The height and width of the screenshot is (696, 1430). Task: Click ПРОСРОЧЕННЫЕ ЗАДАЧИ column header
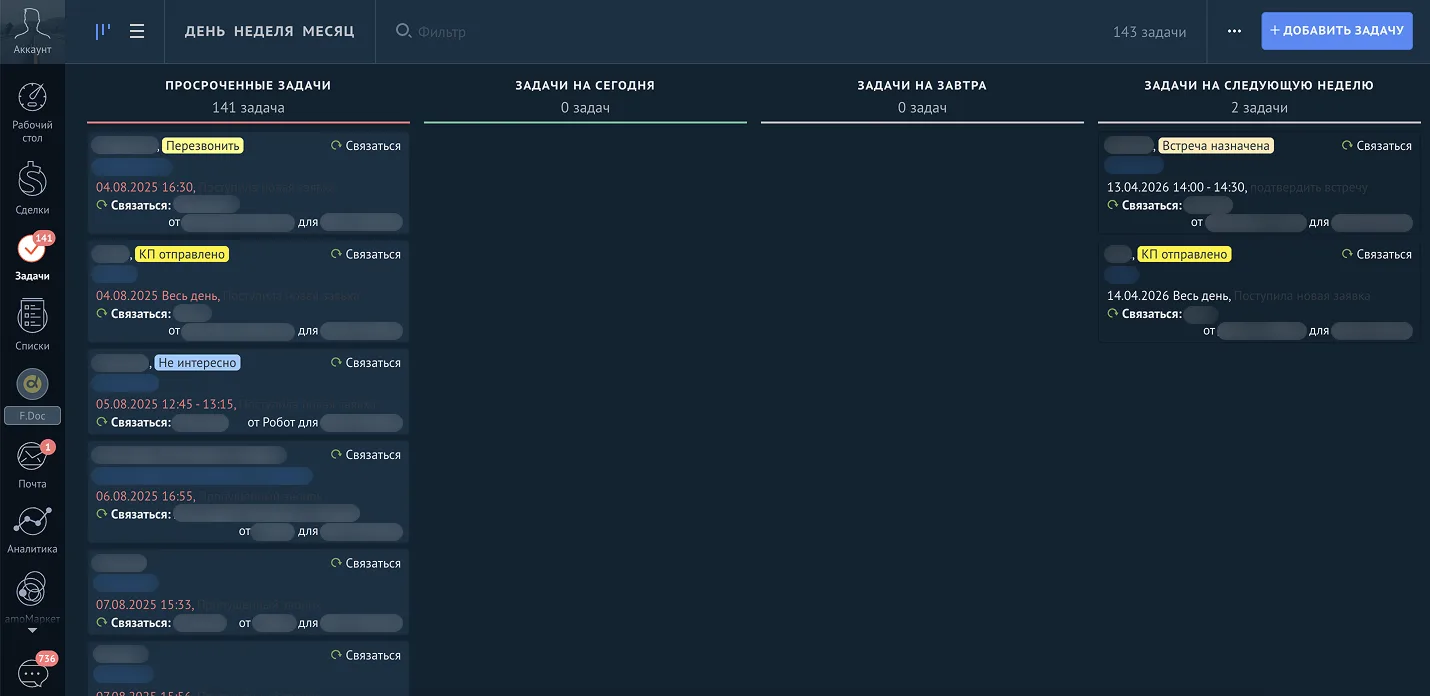coord(248,85)
